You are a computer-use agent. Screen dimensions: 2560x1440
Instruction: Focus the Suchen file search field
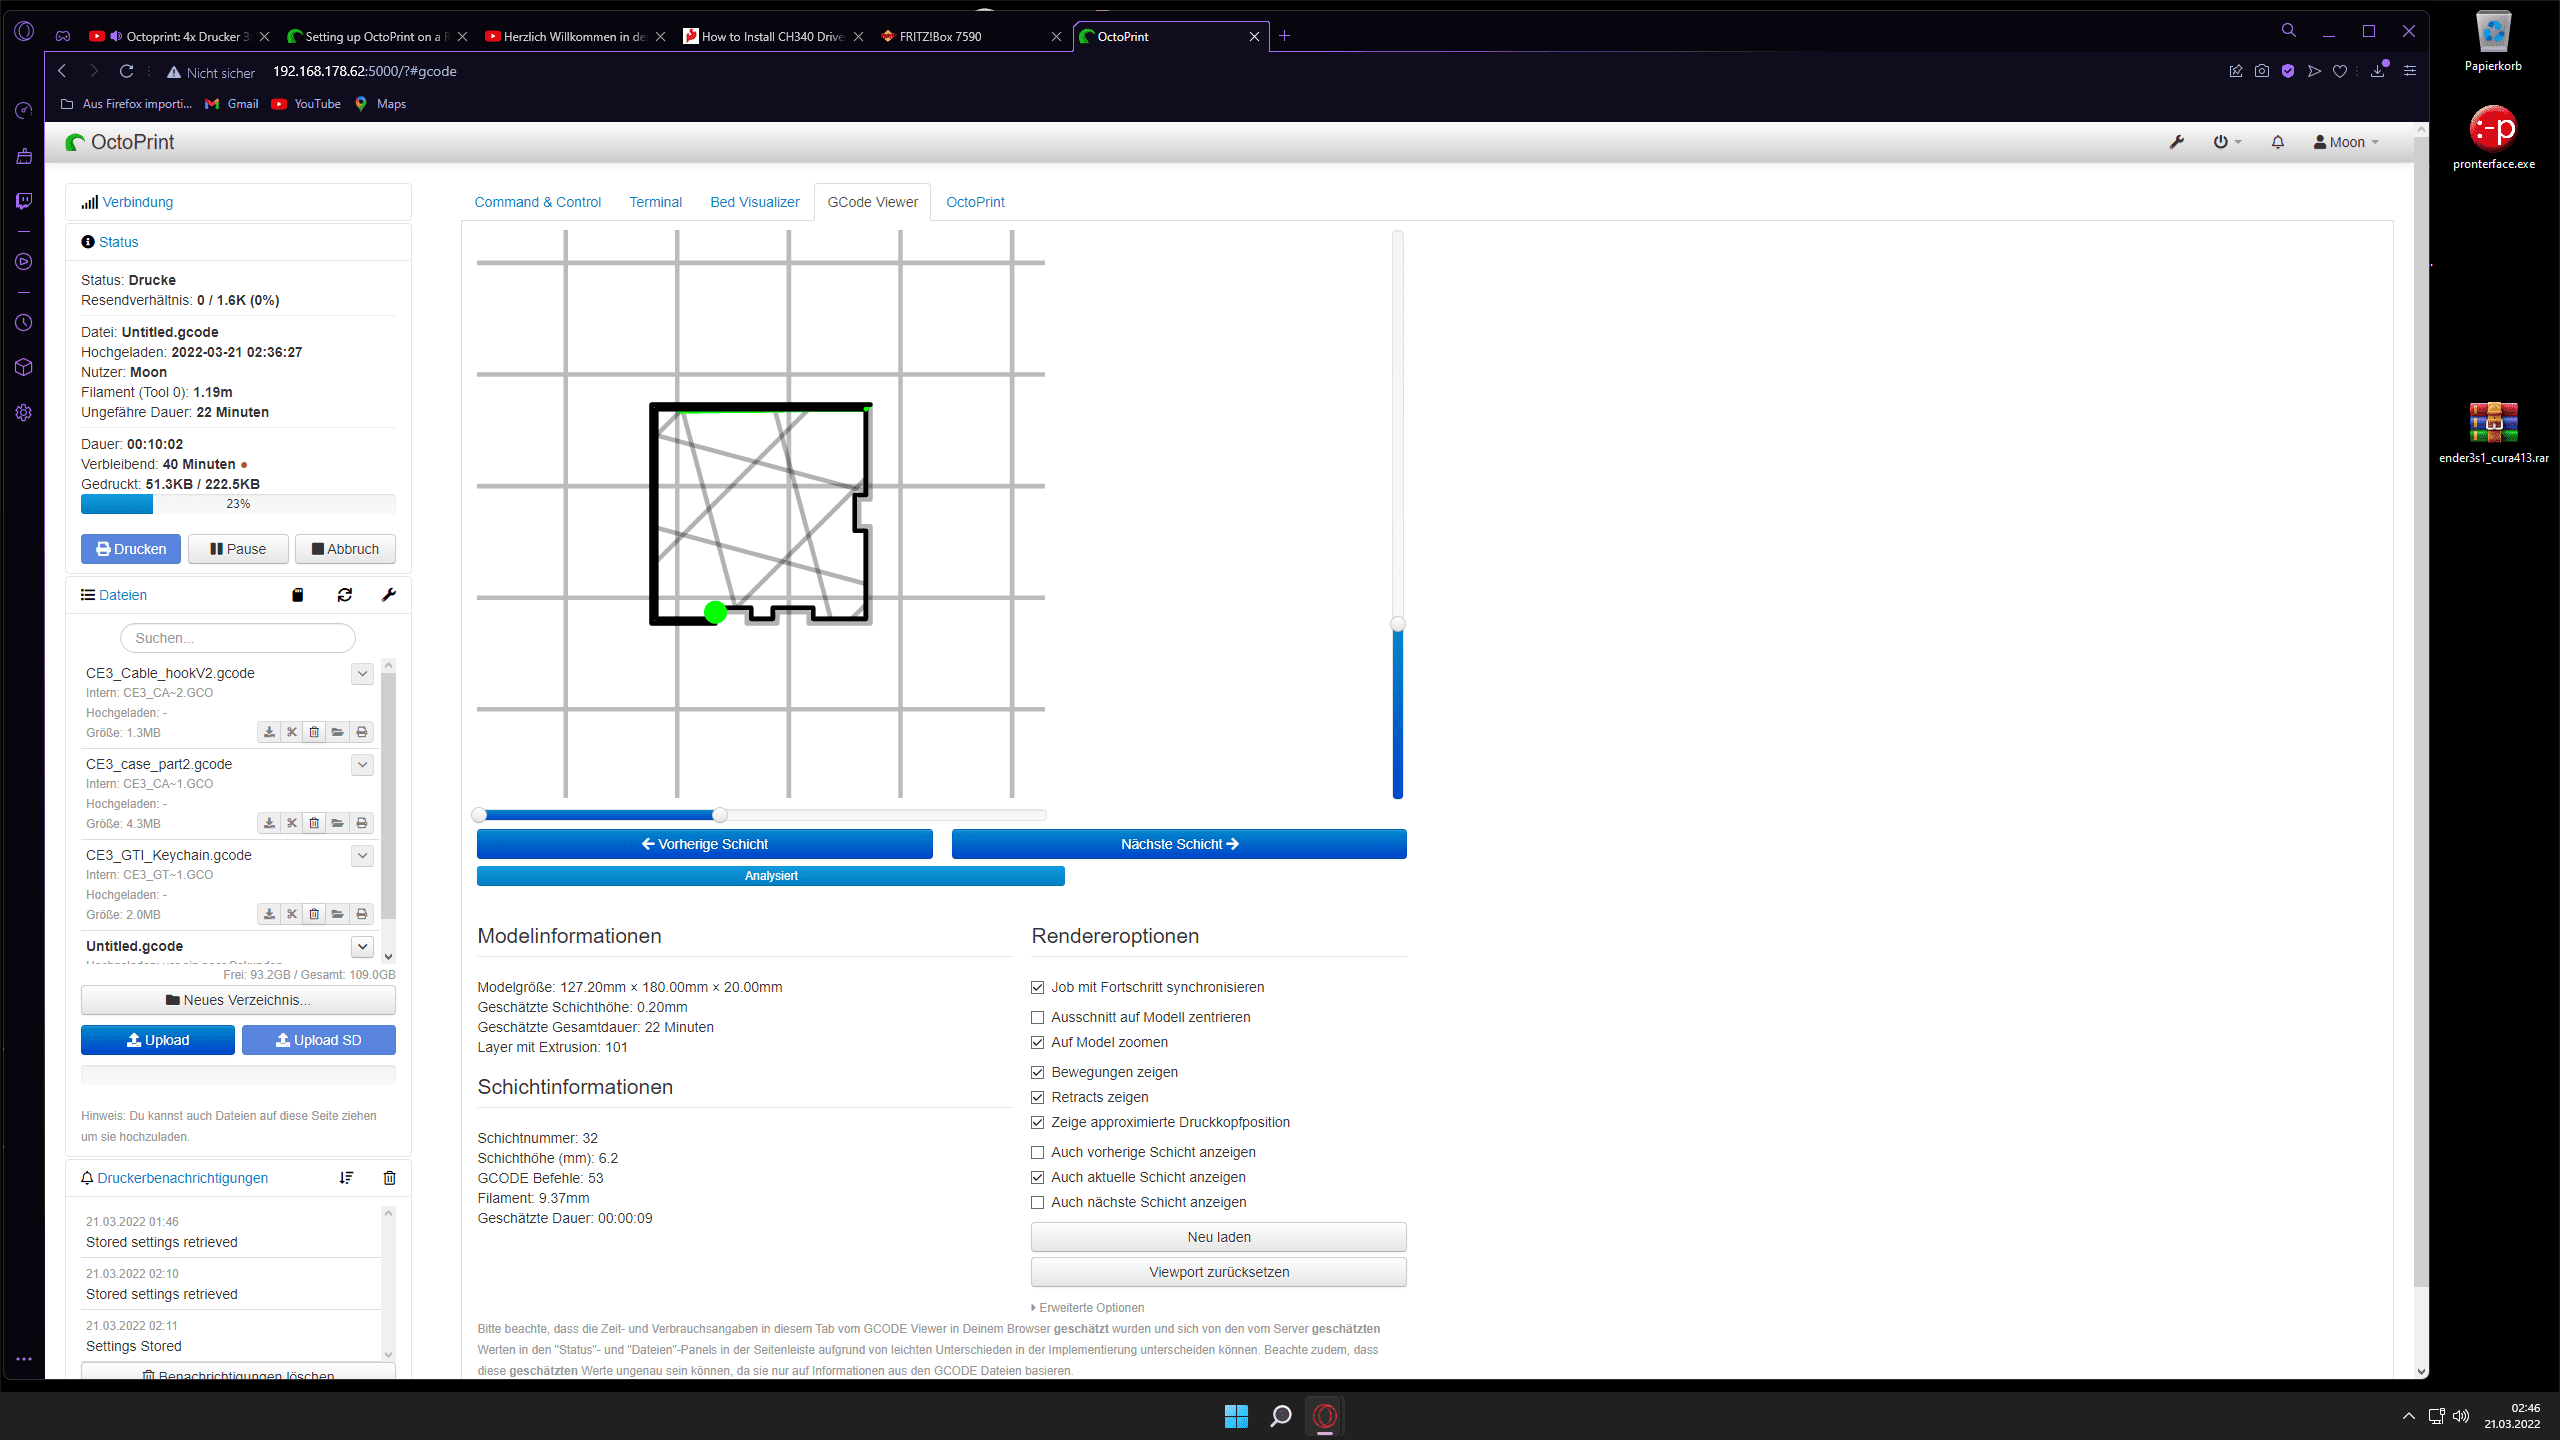click(238, 638)
